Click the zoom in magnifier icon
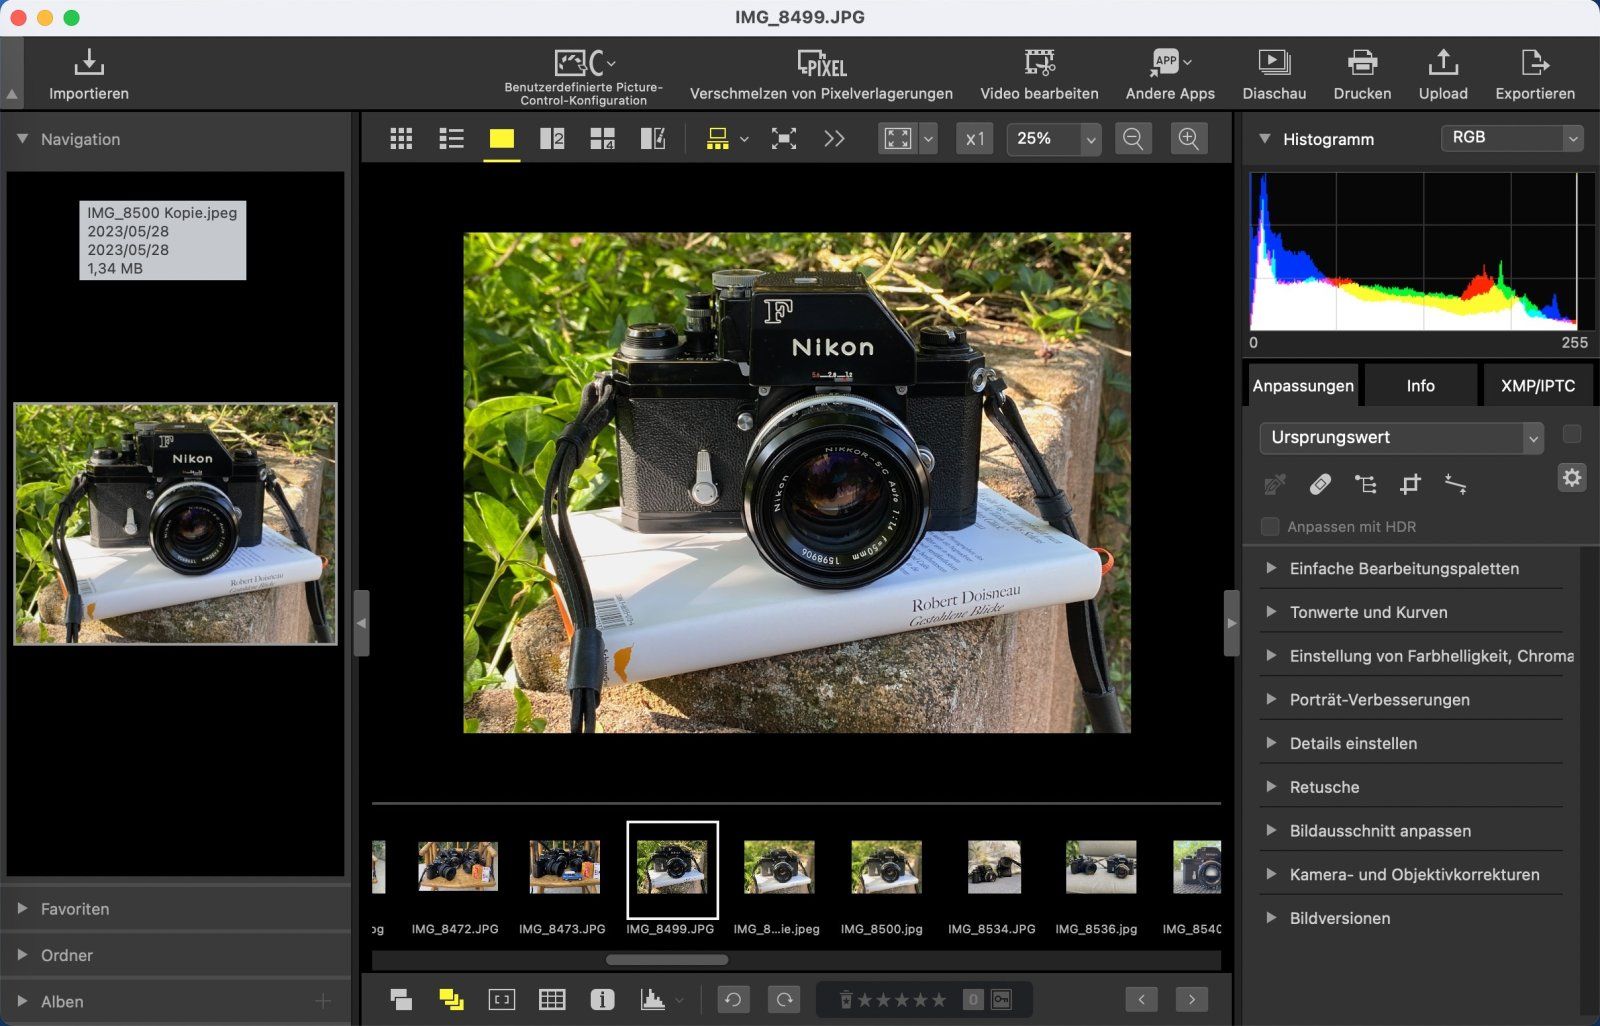The image size is (1600, 1026). click(1188, 139)
